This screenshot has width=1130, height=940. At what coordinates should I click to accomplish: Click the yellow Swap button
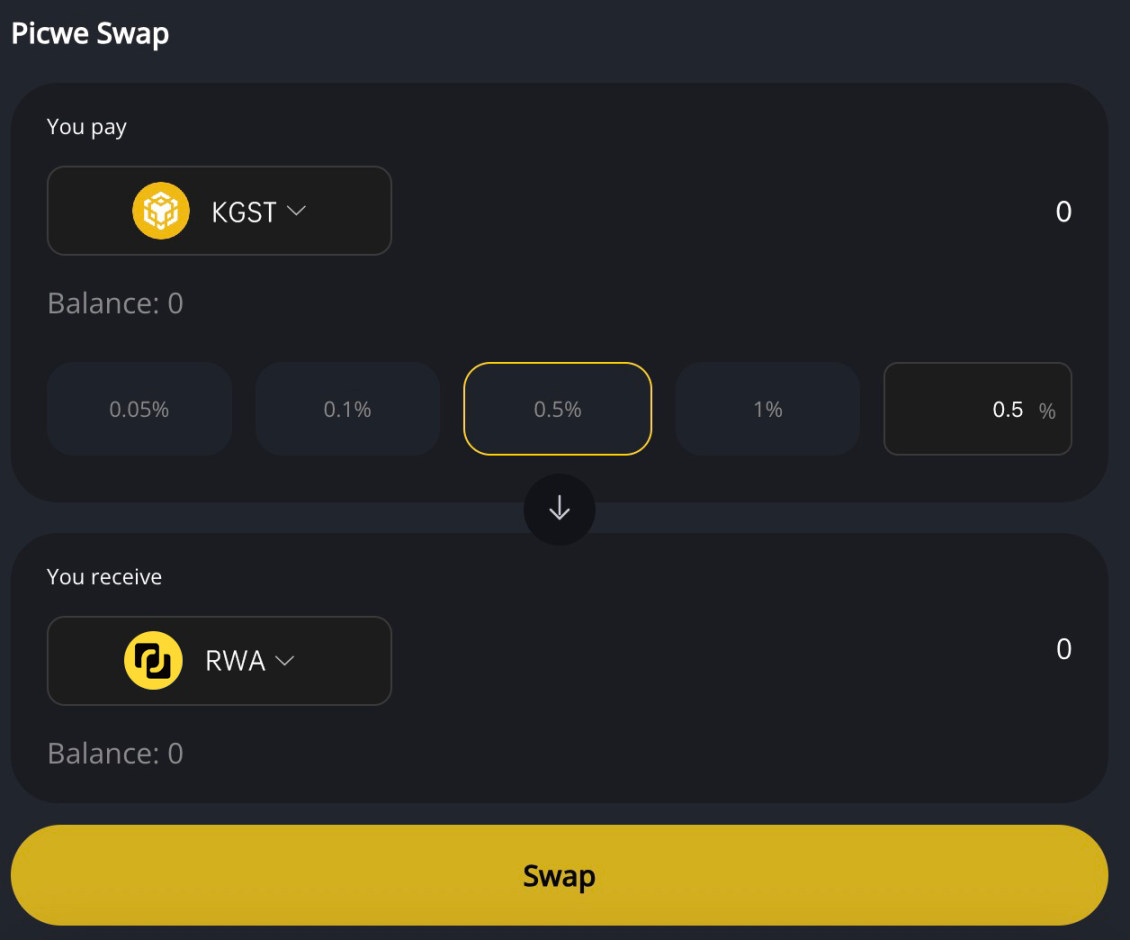point(559,876)
